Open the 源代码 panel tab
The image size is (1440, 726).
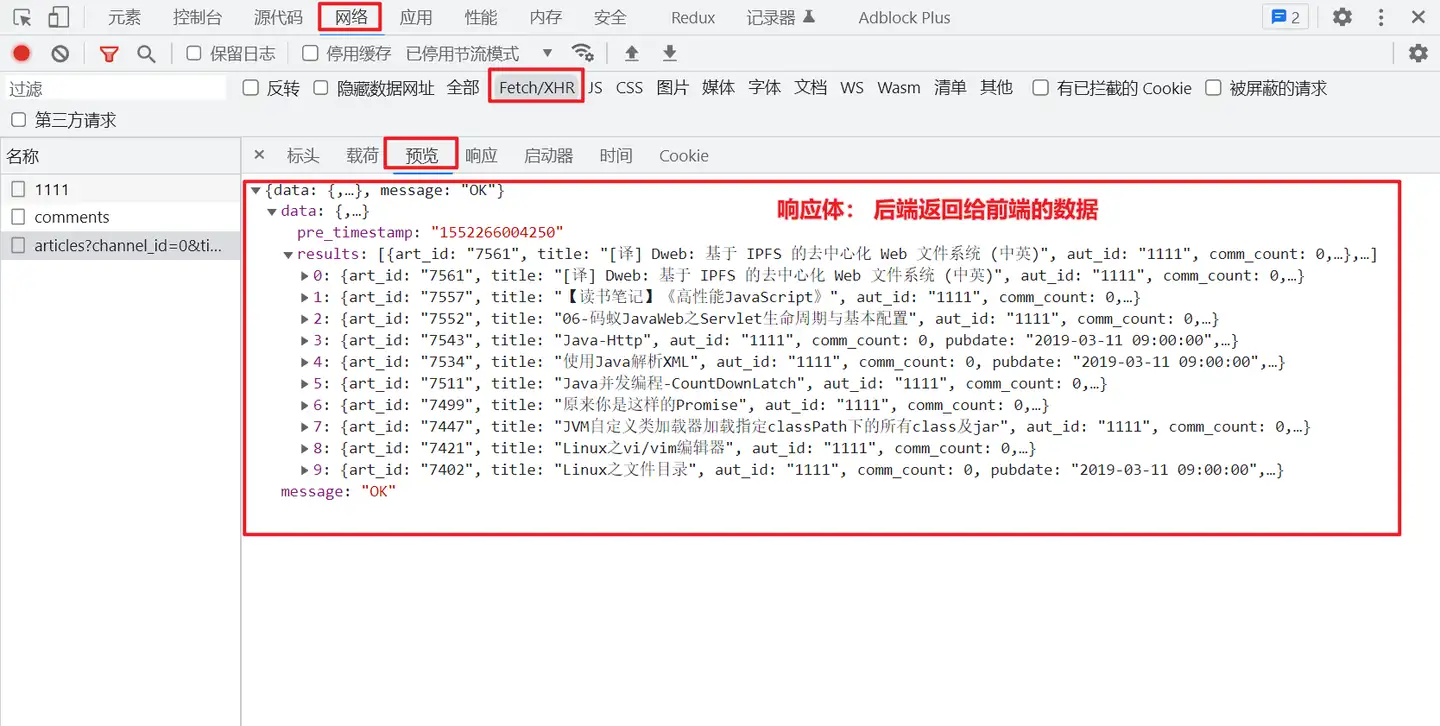pos(278,17)
